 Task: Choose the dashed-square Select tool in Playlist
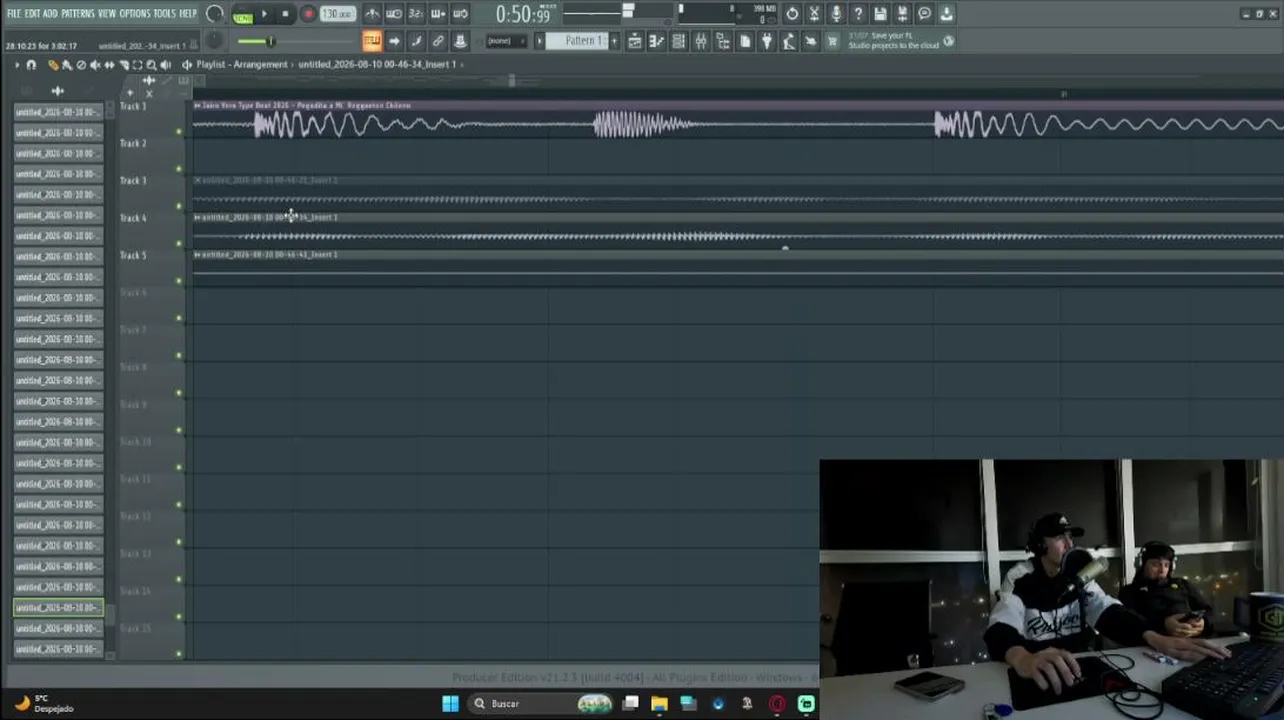[137, 65]
